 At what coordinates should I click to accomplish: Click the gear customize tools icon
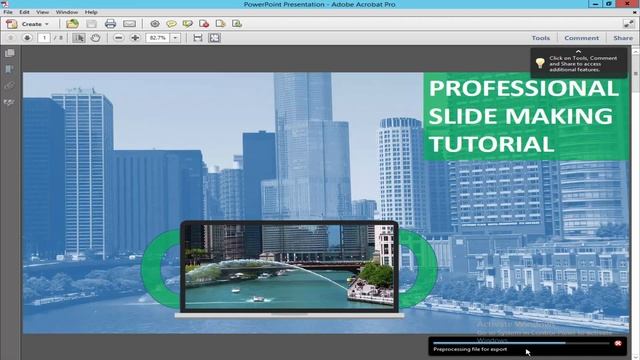155,24
